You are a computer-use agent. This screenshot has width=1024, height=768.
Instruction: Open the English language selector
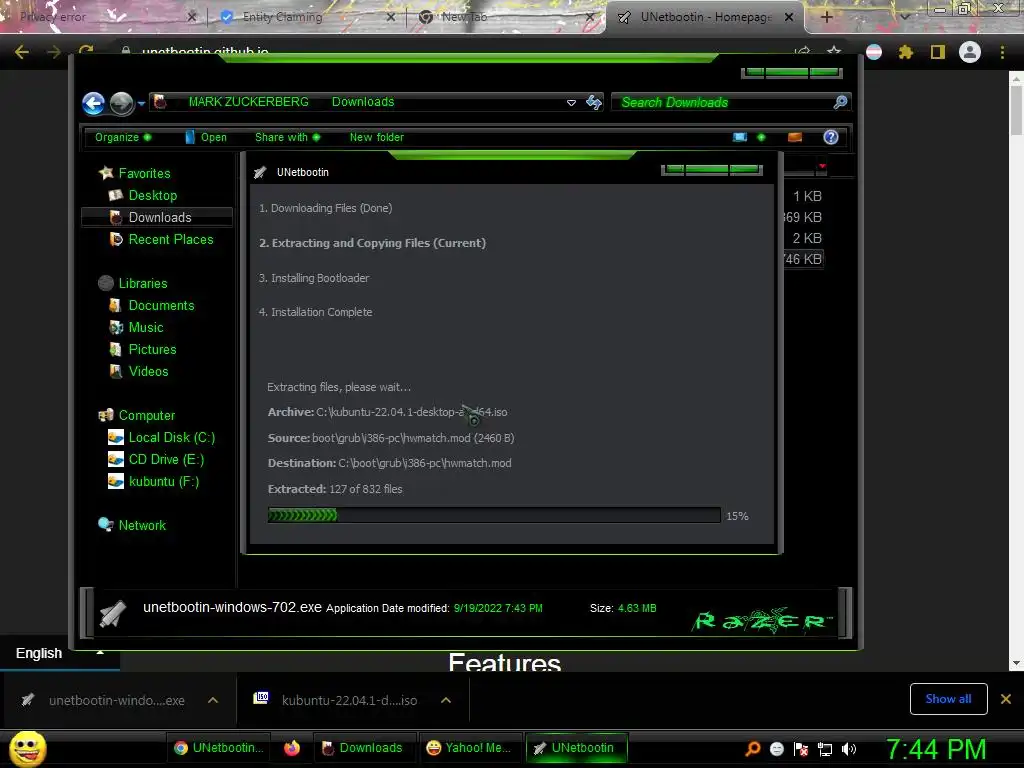click(59, 653)
